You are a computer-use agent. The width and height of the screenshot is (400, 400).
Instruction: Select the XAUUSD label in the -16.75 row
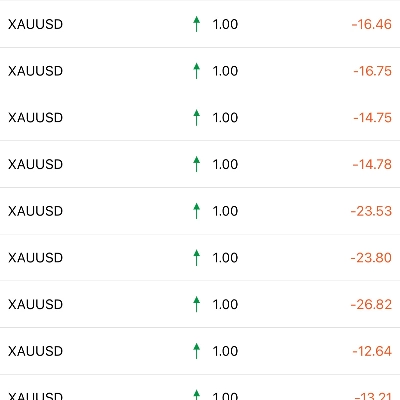35,71
